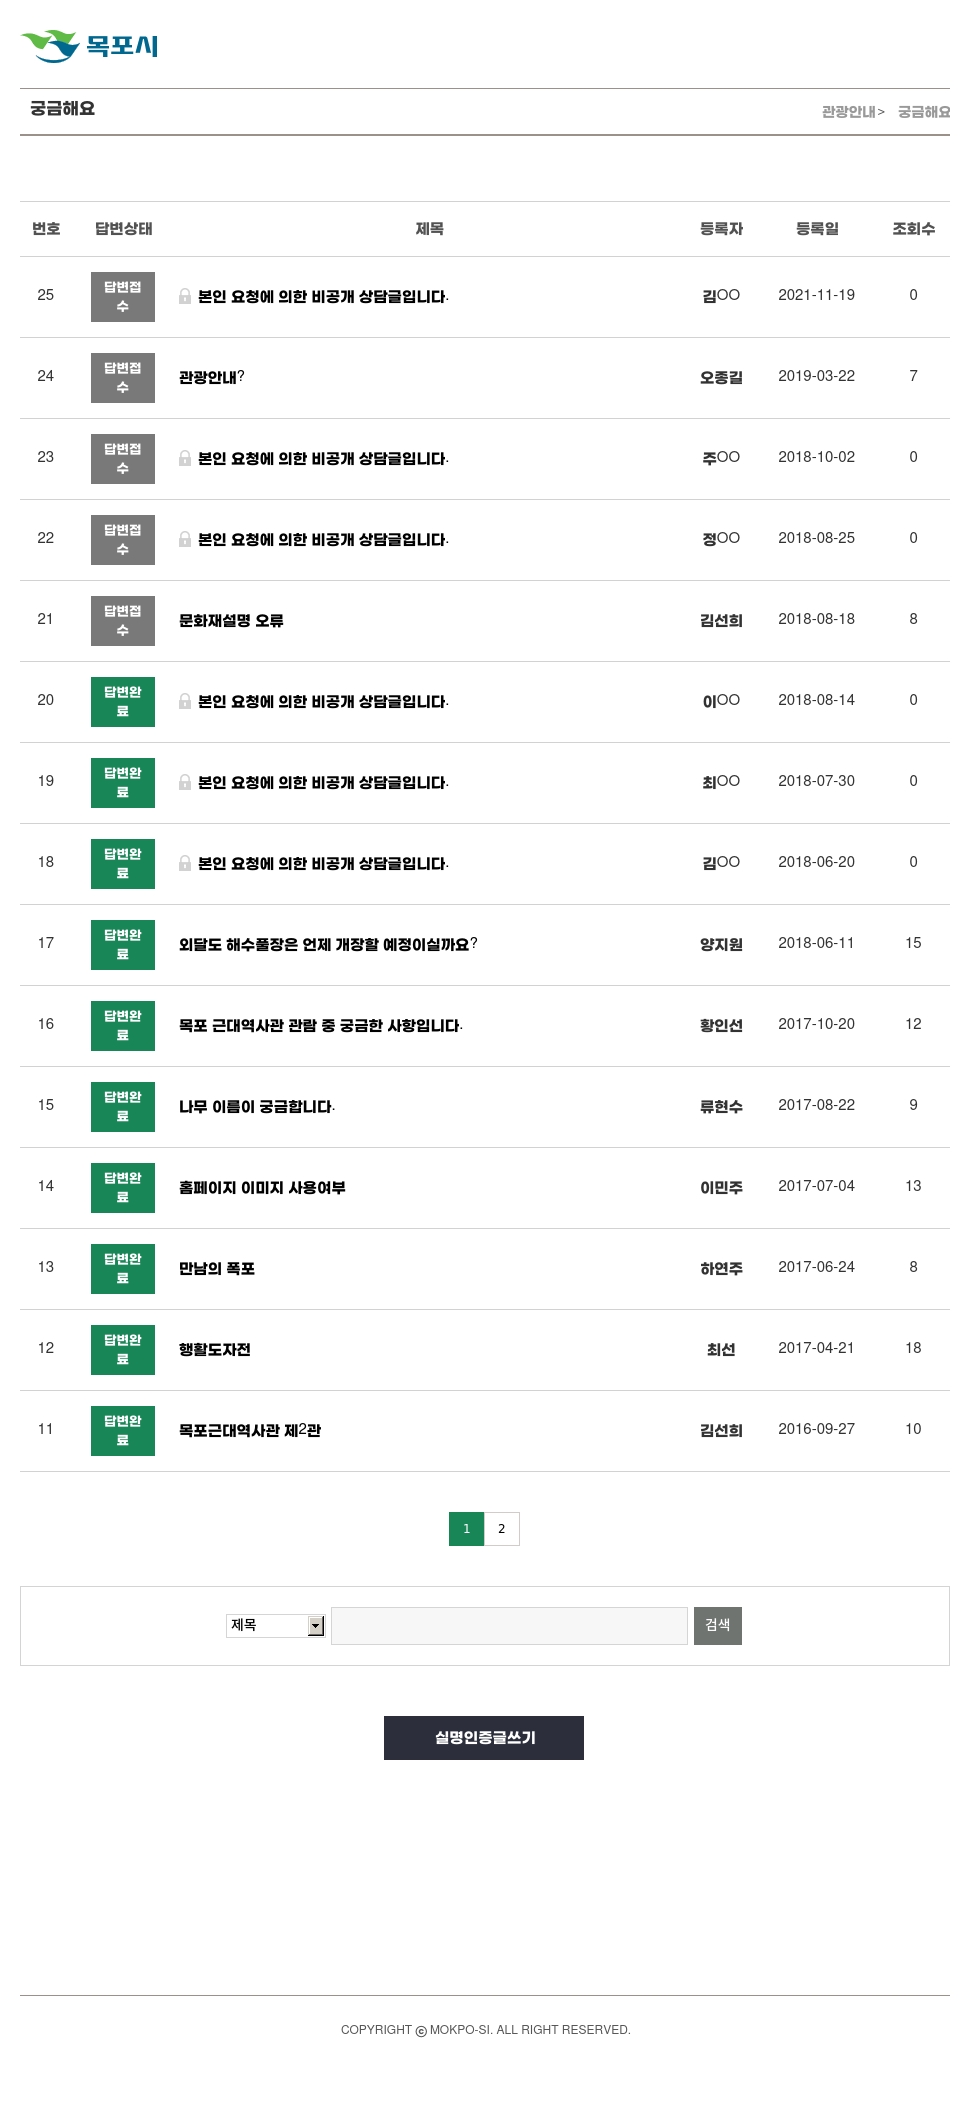Go to page 2 of the list
This screenshot has height=2126, width=970.
(502, 1529)
